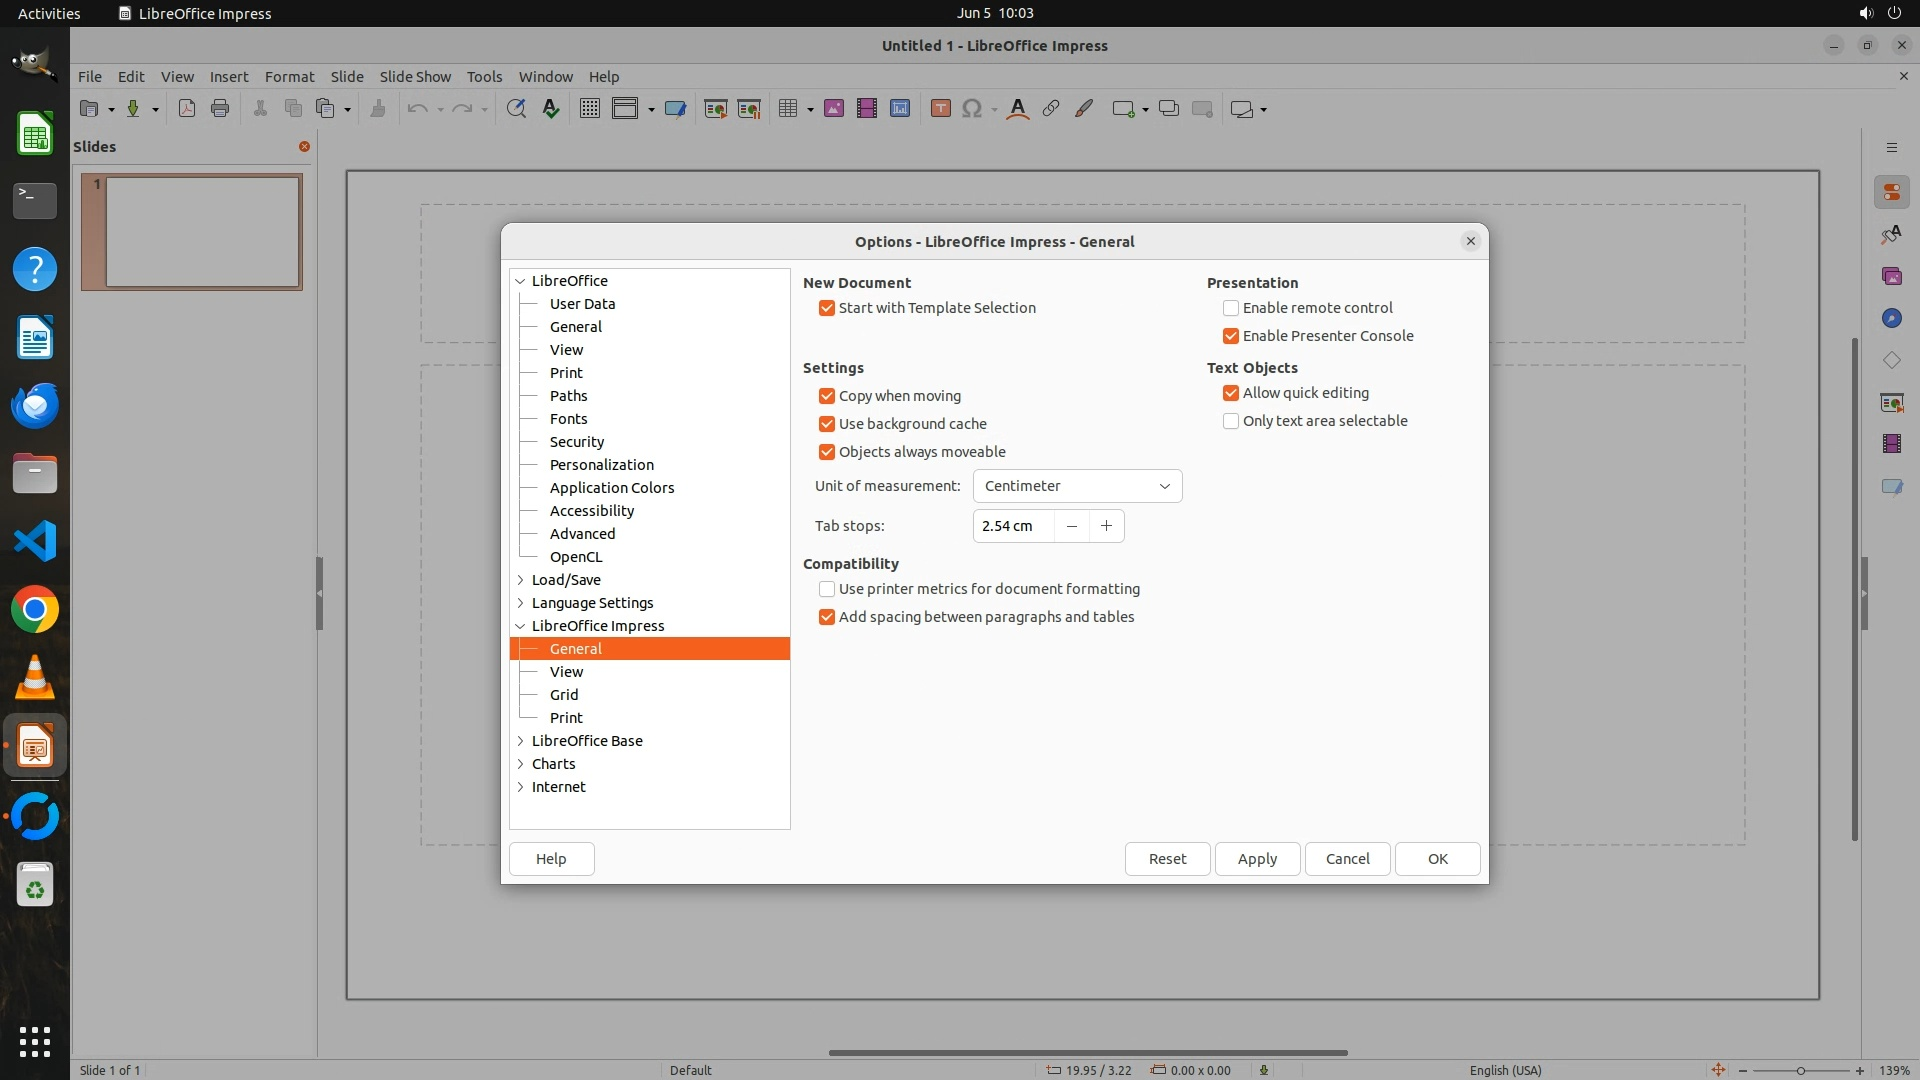
Task: Open the Slide Show menu
Action: click(415, 77)
